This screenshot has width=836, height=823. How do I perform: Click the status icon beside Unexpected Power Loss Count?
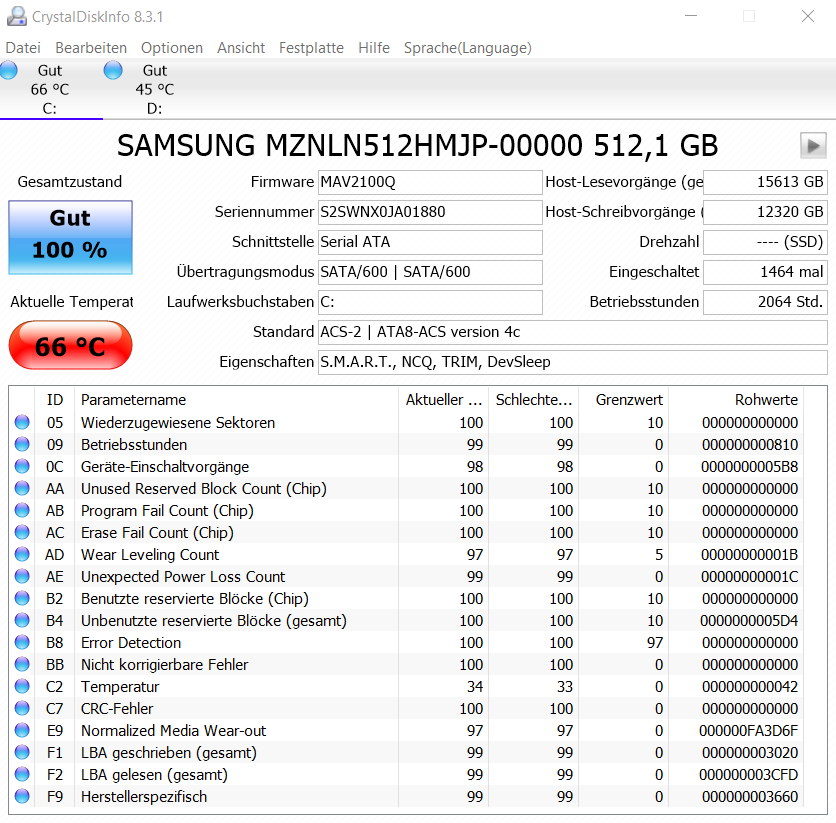(21, 577)
